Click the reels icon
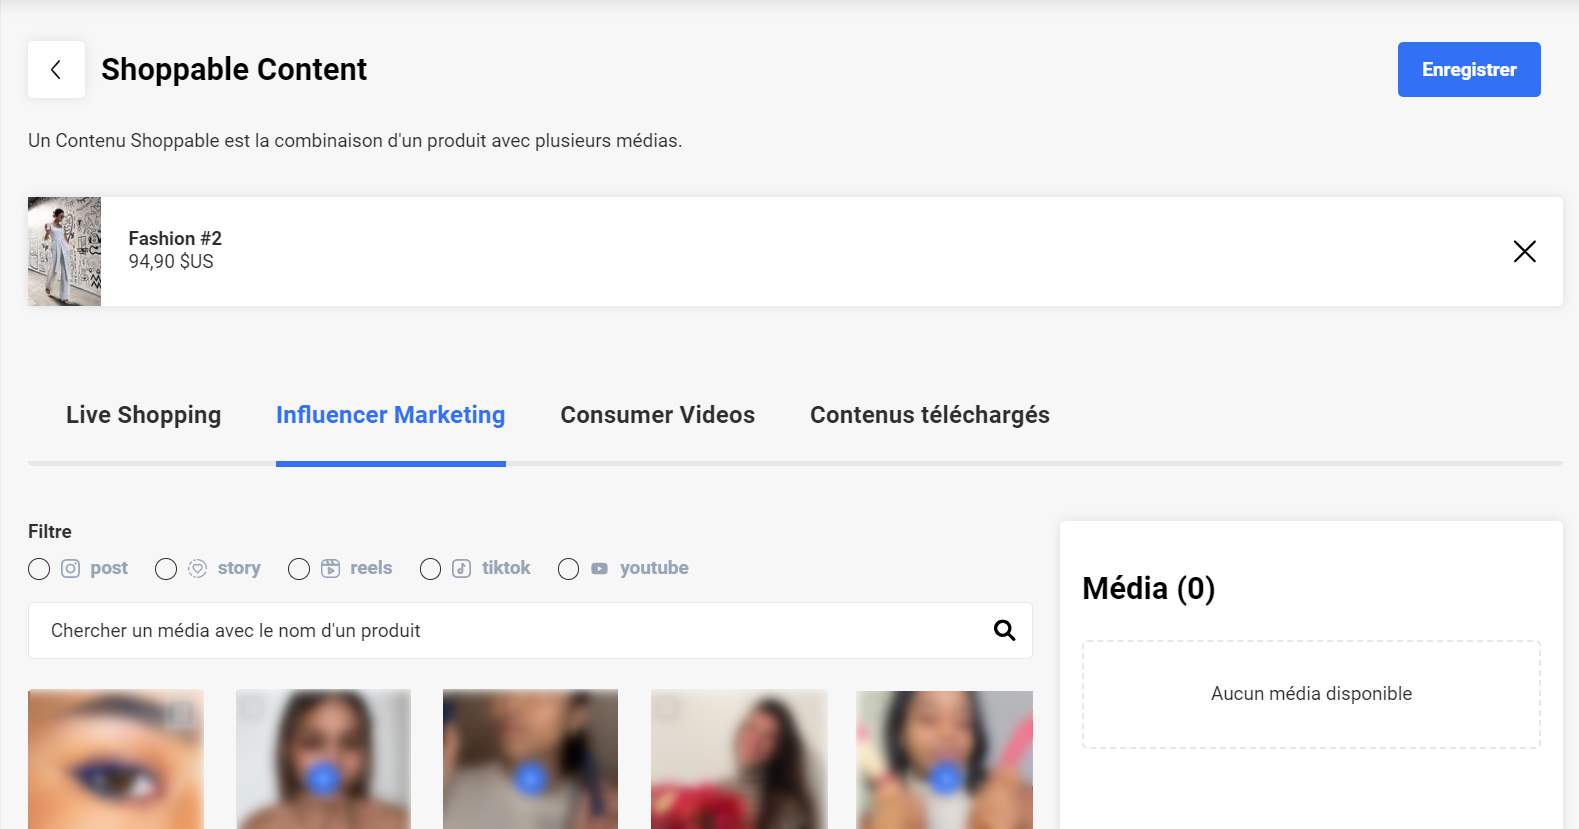1579x829 pixels. coord(330,568)
